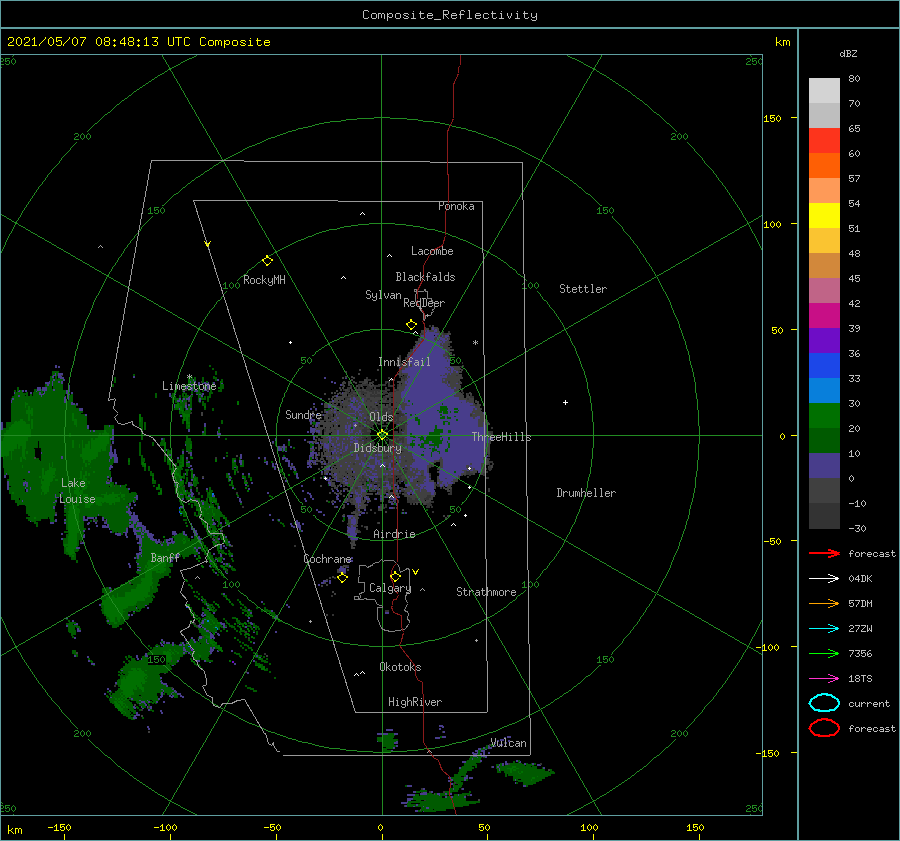Click the Innisfail label
The image size is (900, 841).
404,362
